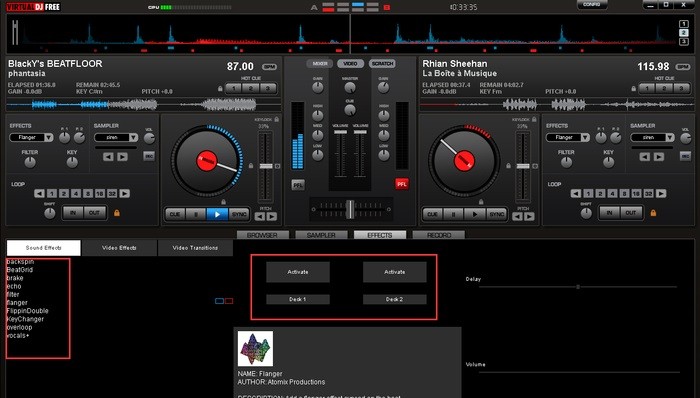Image resolution: width=700 pixels, height=398 pixels.
Task: Double the right deck loop with right arrow
Action: pyautogui.click(x=661, y=194)
